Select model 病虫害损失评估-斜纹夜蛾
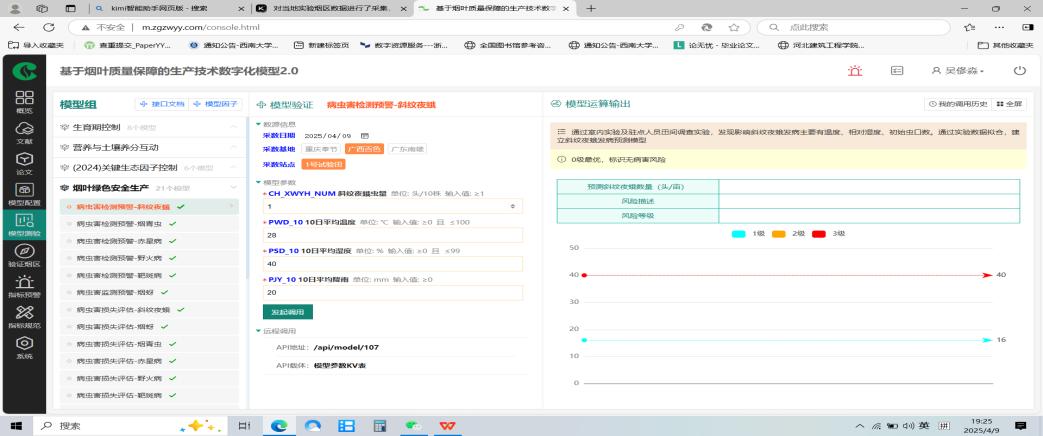The height and width of the screenshot is (436, 1043). pos(149,310)
